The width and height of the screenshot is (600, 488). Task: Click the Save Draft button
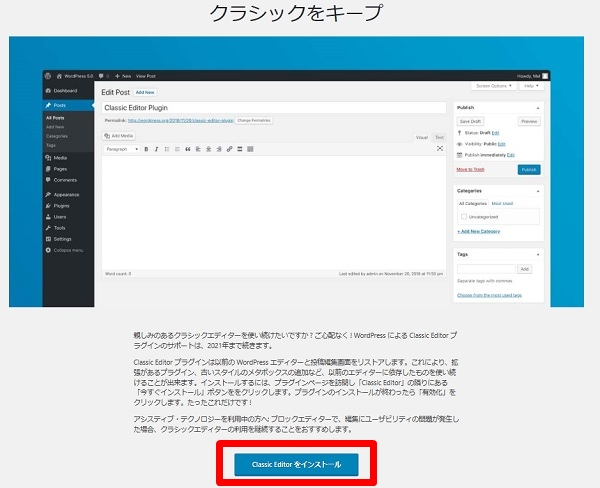(x=470, y=121)
